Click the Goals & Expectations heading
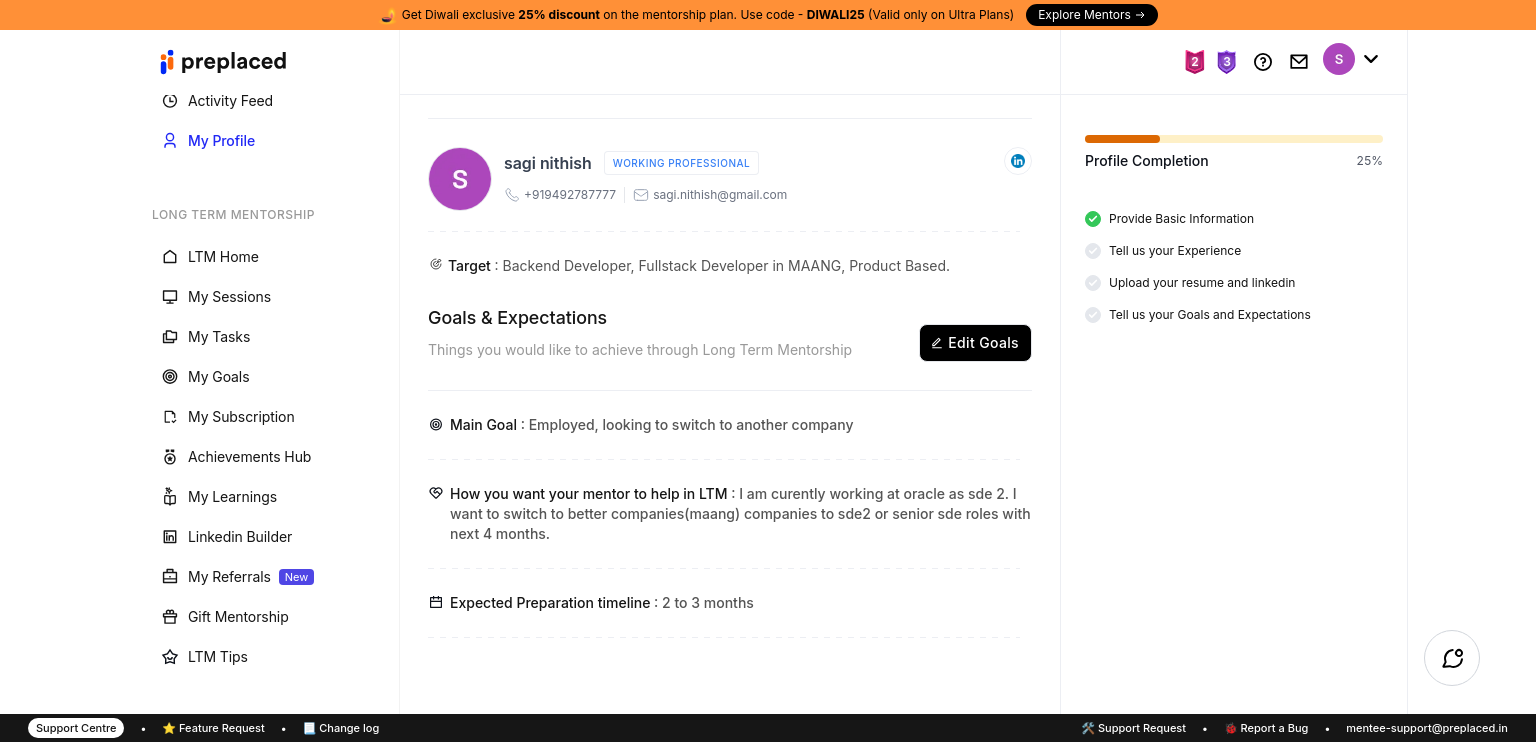 (x=517, y=318)
